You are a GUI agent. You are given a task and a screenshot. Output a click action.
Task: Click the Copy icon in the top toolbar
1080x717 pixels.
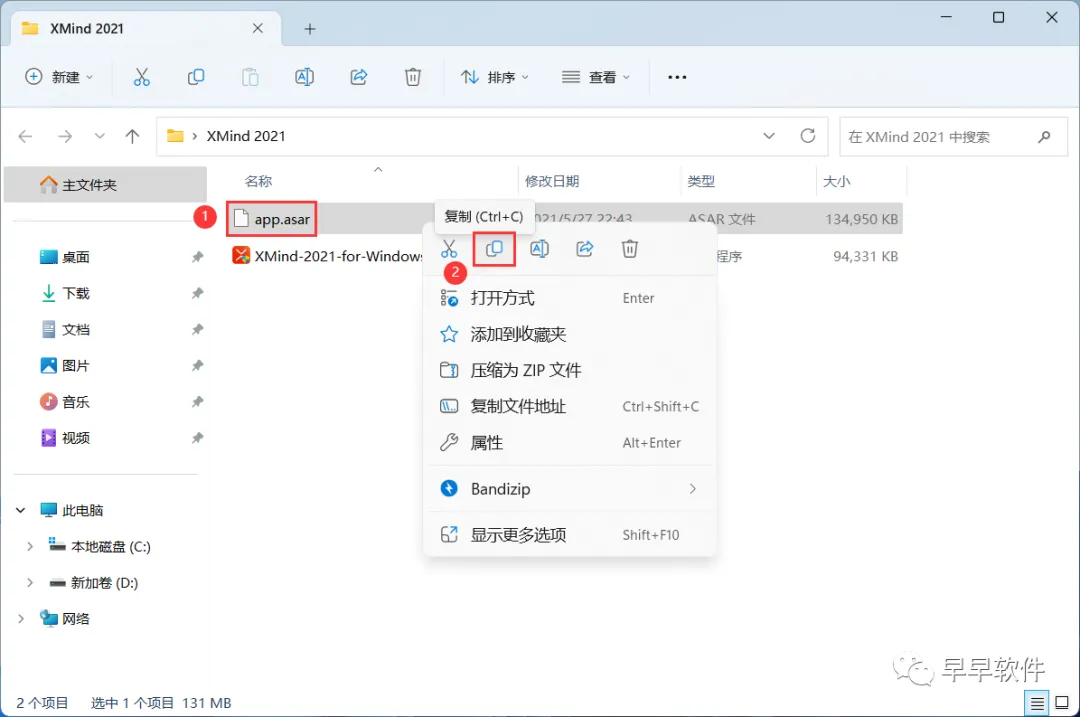[x=196, y=77]
